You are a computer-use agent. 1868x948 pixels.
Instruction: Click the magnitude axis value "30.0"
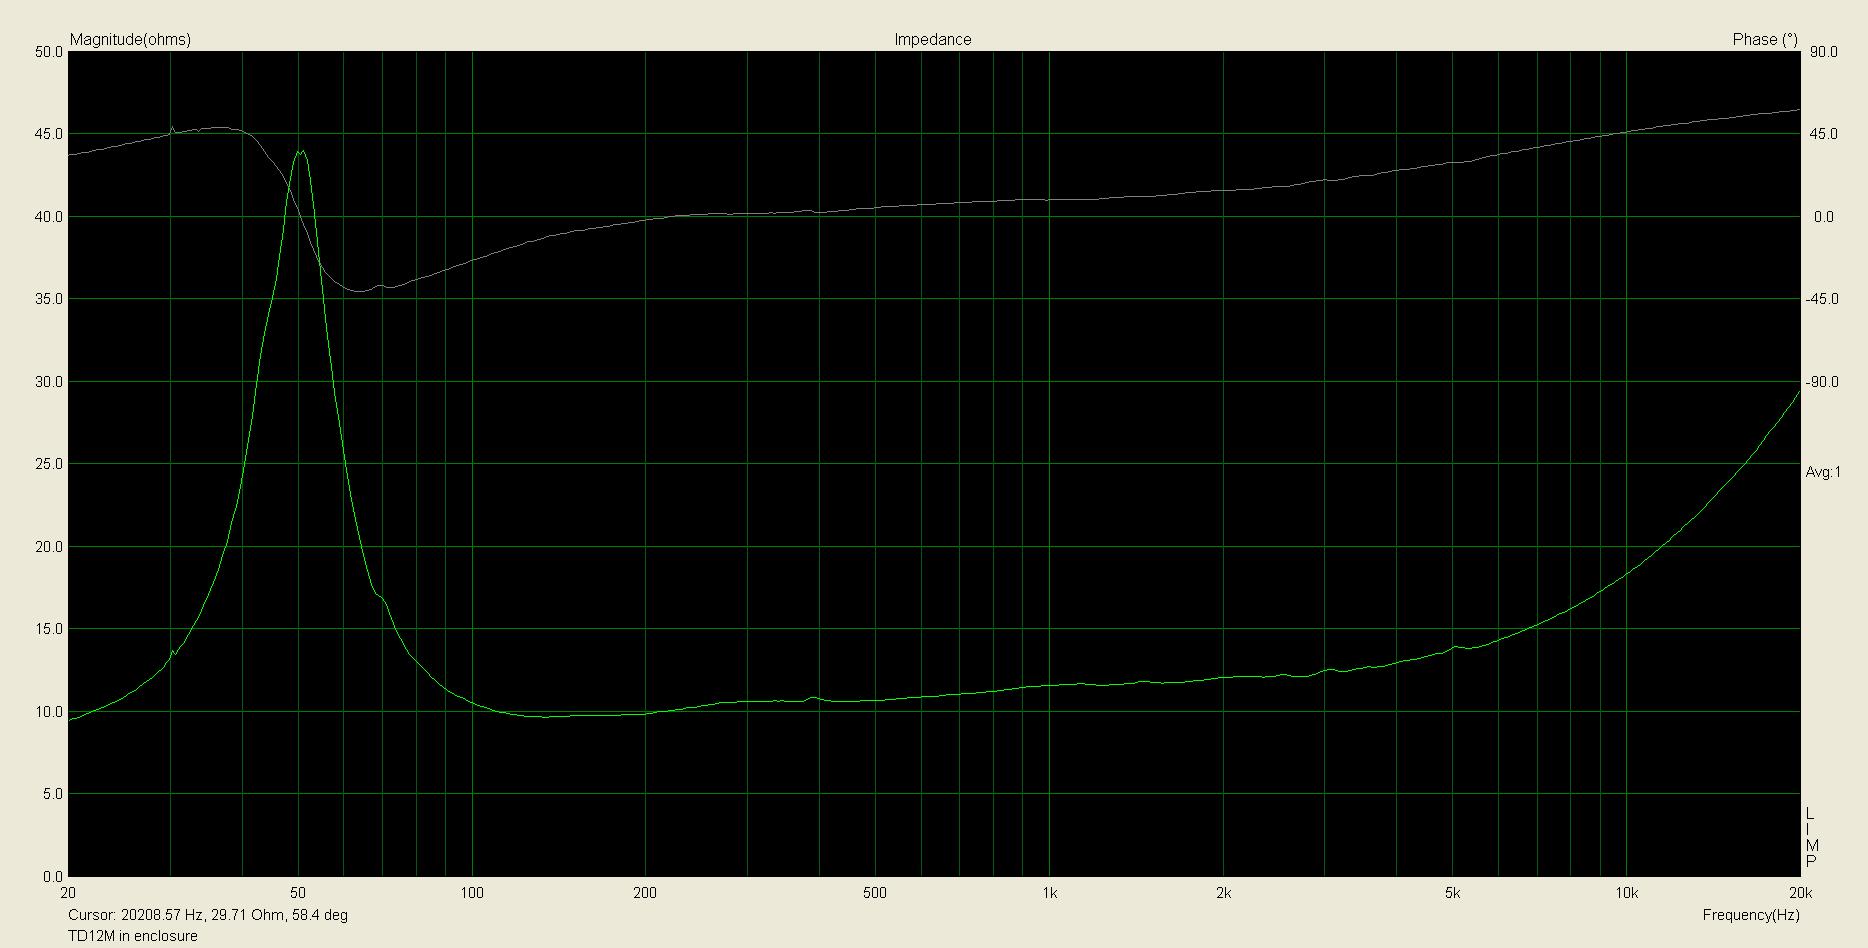pyautogui.click(x=49, y=382)
